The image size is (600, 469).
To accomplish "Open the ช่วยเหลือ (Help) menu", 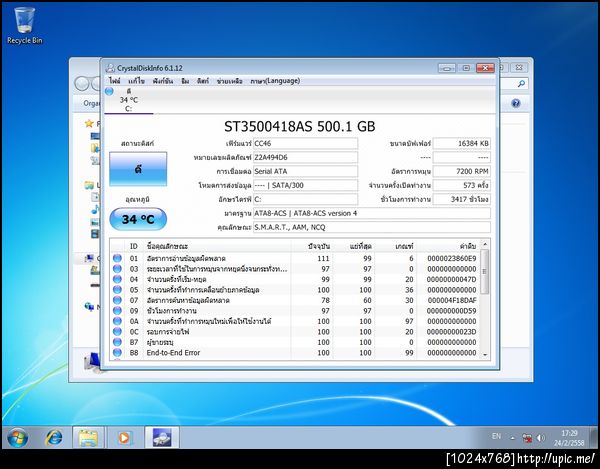I will coord(229,81).
